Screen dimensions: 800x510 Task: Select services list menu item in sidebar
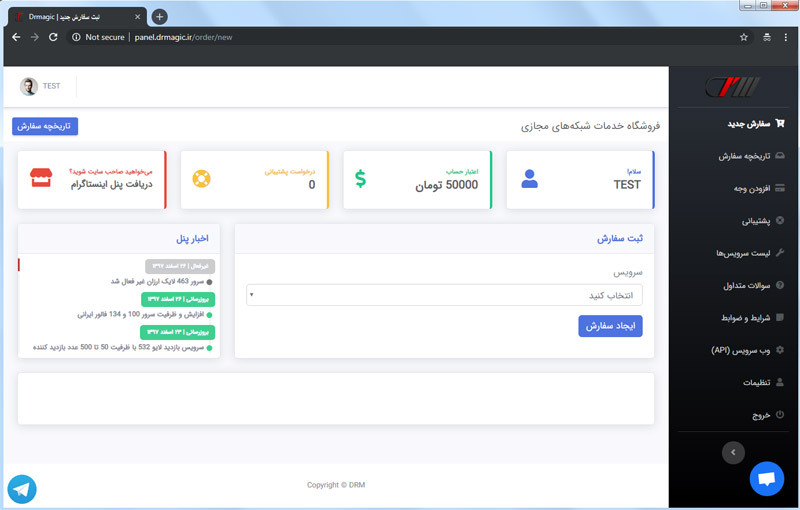pyautogui.click(x=743, y=253)
